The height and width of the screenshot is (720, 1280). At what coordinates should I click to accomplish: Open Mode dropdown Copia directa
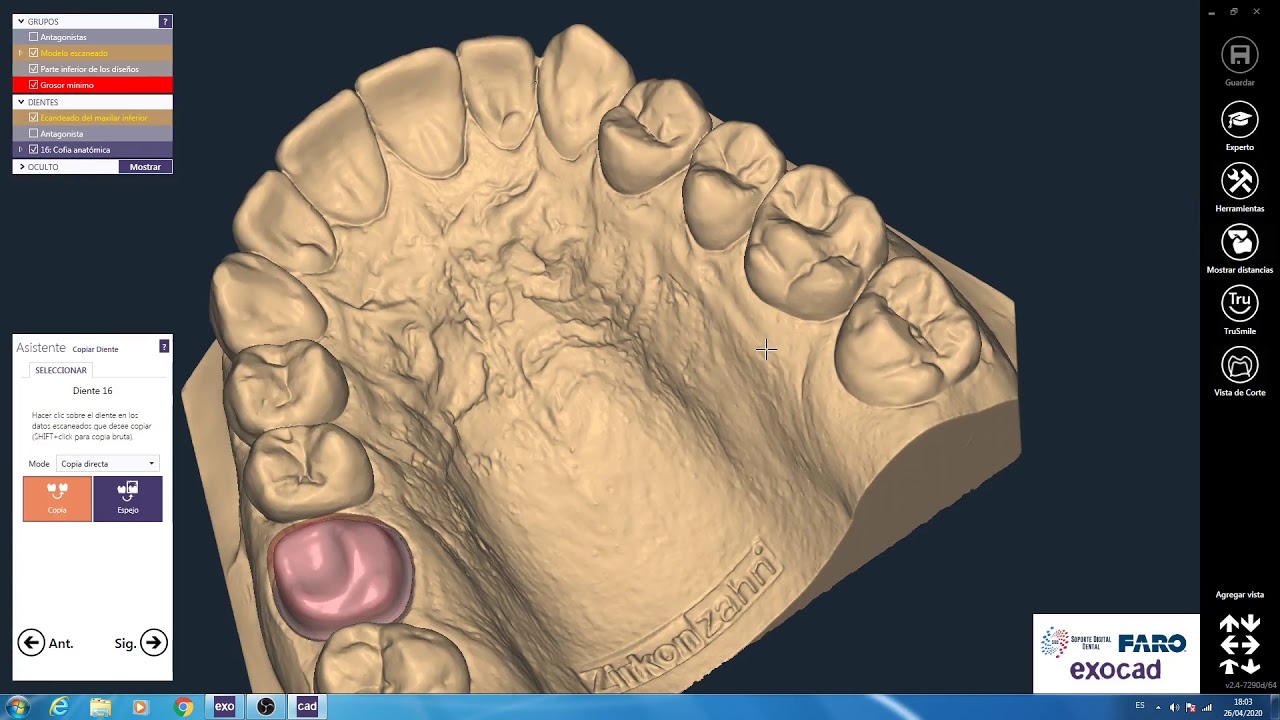pos(107,464)
